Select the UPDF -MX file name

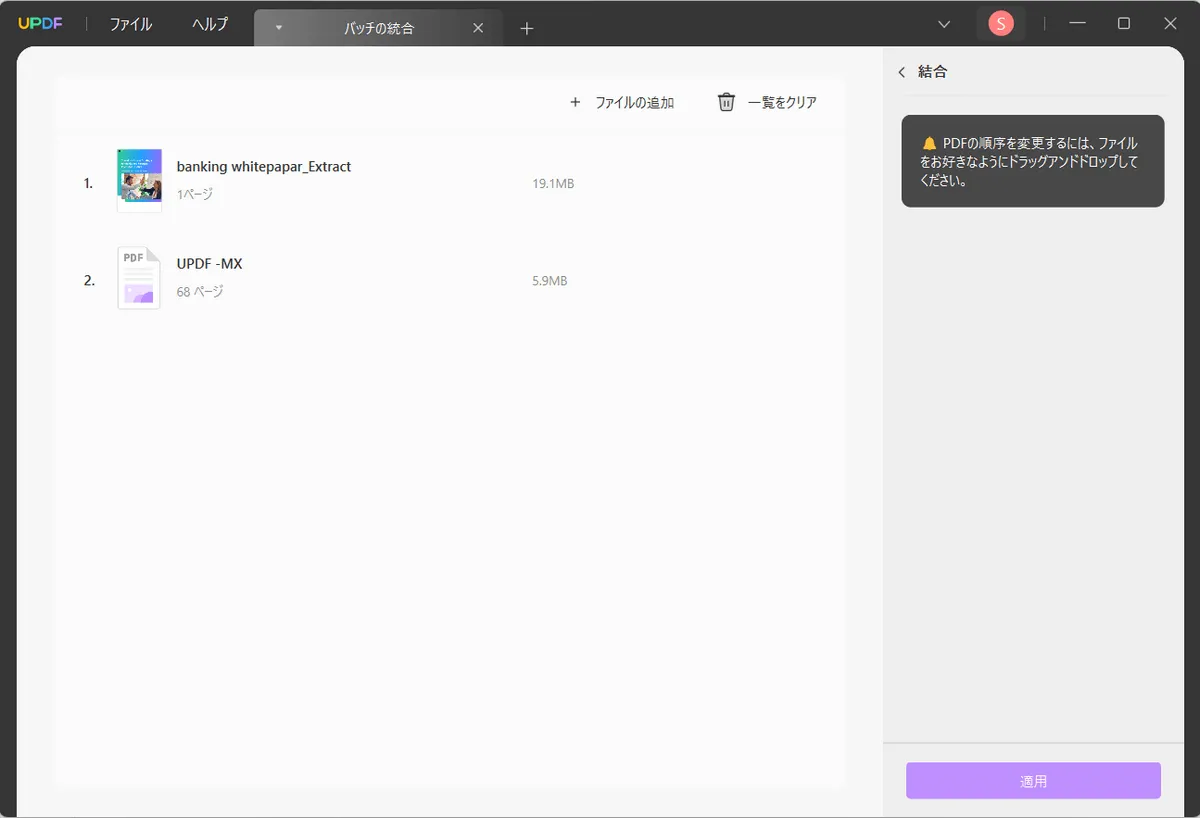[x=210, y=264]
